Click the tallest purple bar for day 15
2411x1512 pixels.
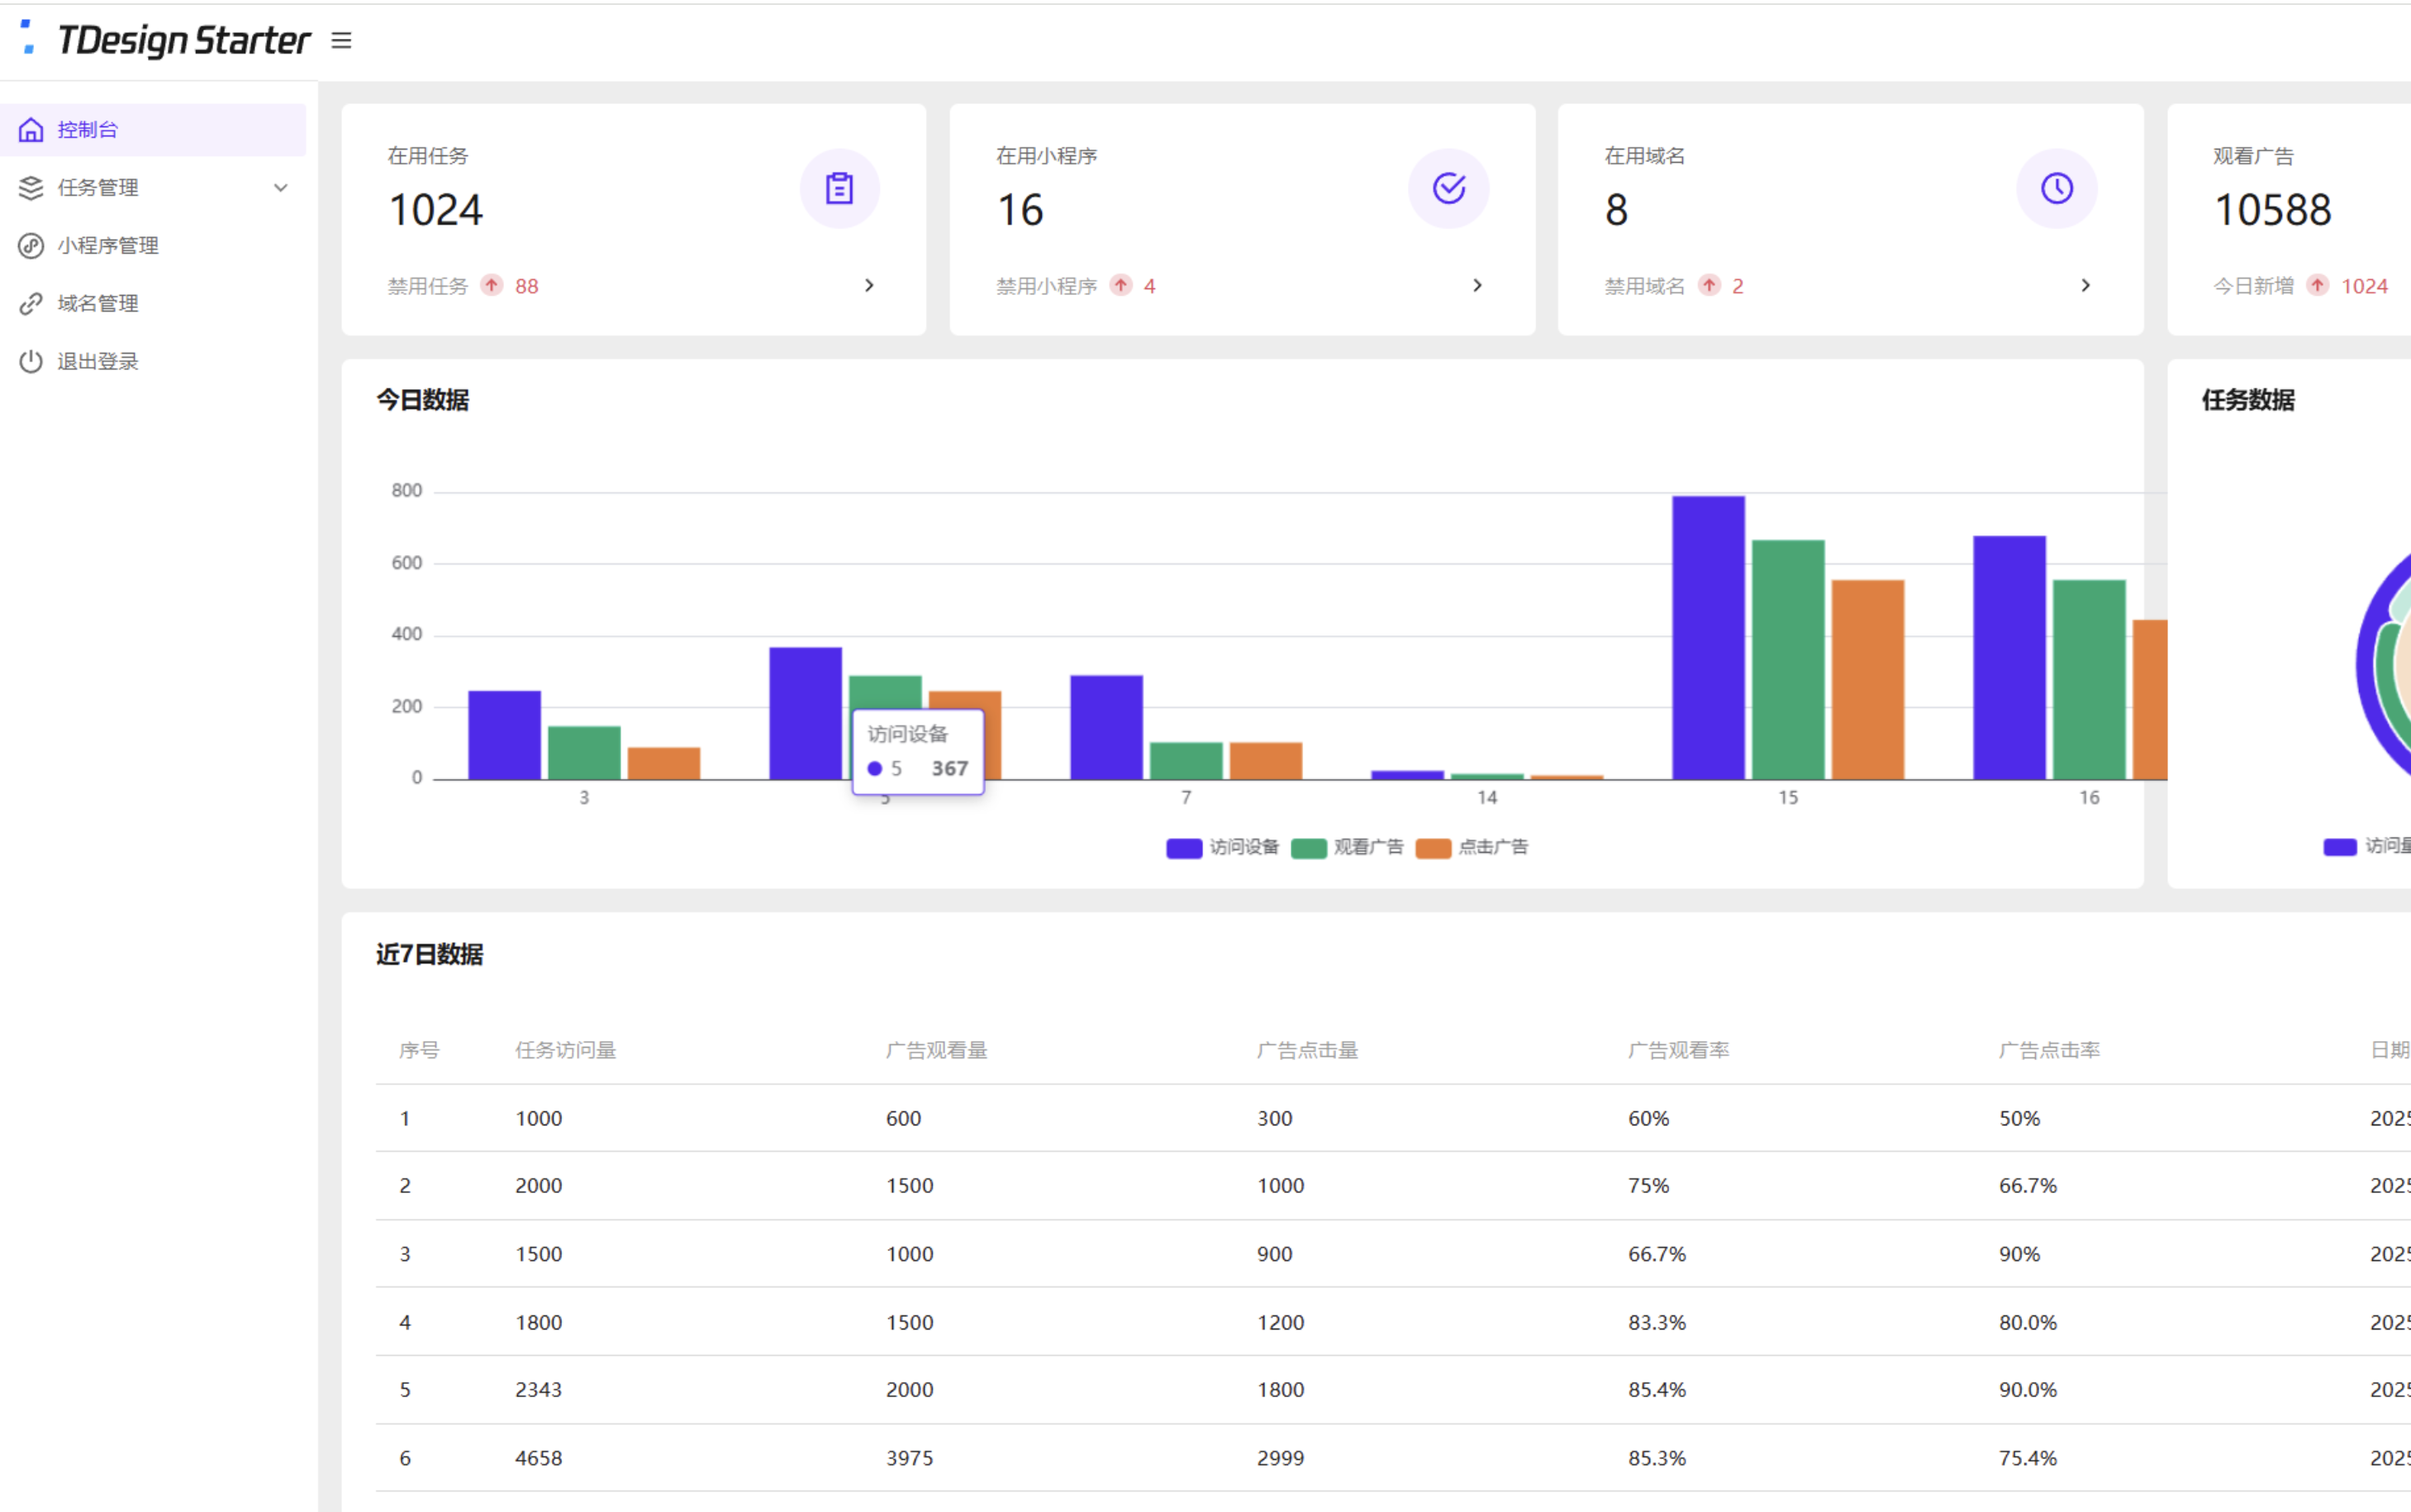(x=1708, y=638)
